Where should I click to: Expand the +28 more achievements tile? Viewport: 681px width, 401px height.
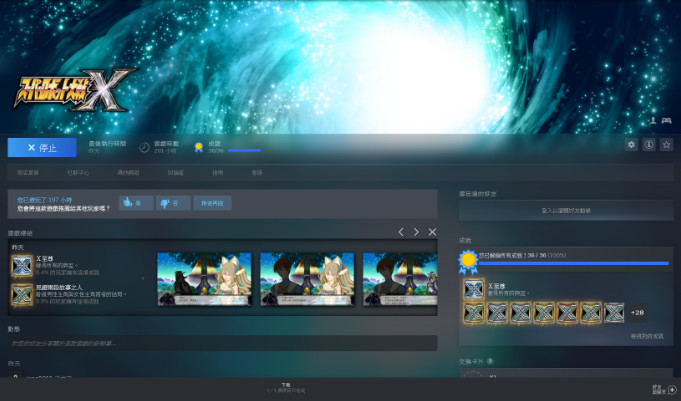(638, 313)
